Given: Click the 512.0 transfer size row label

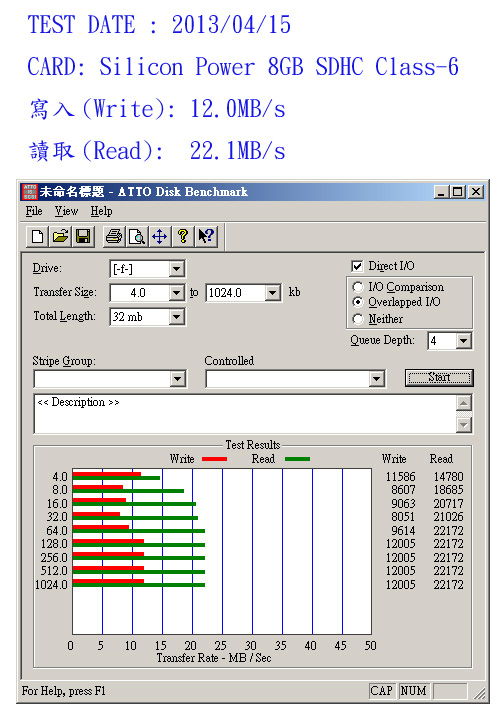Looking at the screenshot, I should (x=54, y=571).
